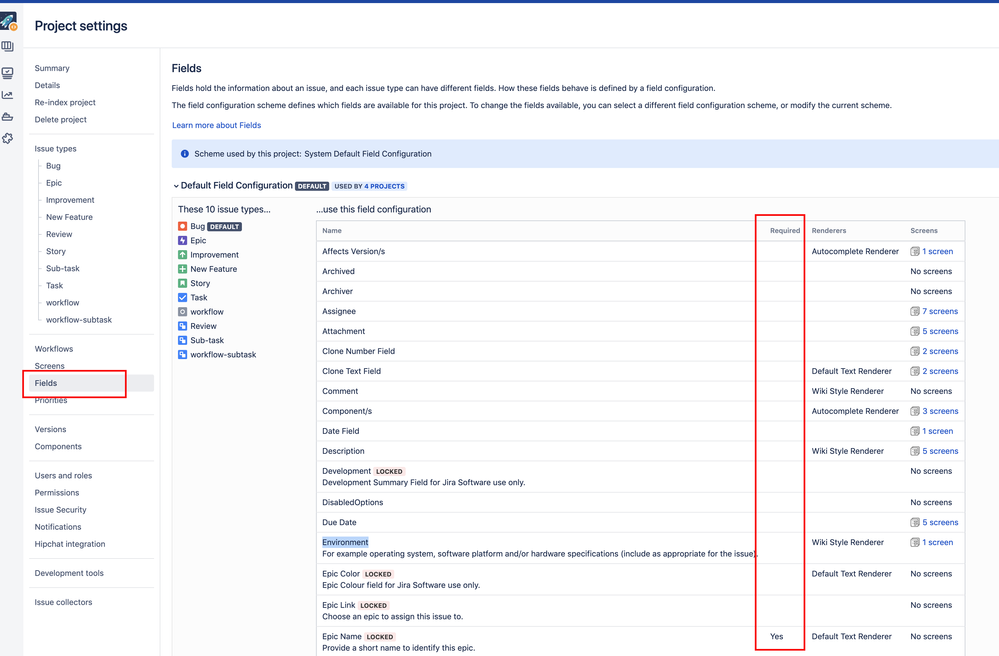Select Fields in the sidebar
999x656 pixels.
[x=46, y=383]
